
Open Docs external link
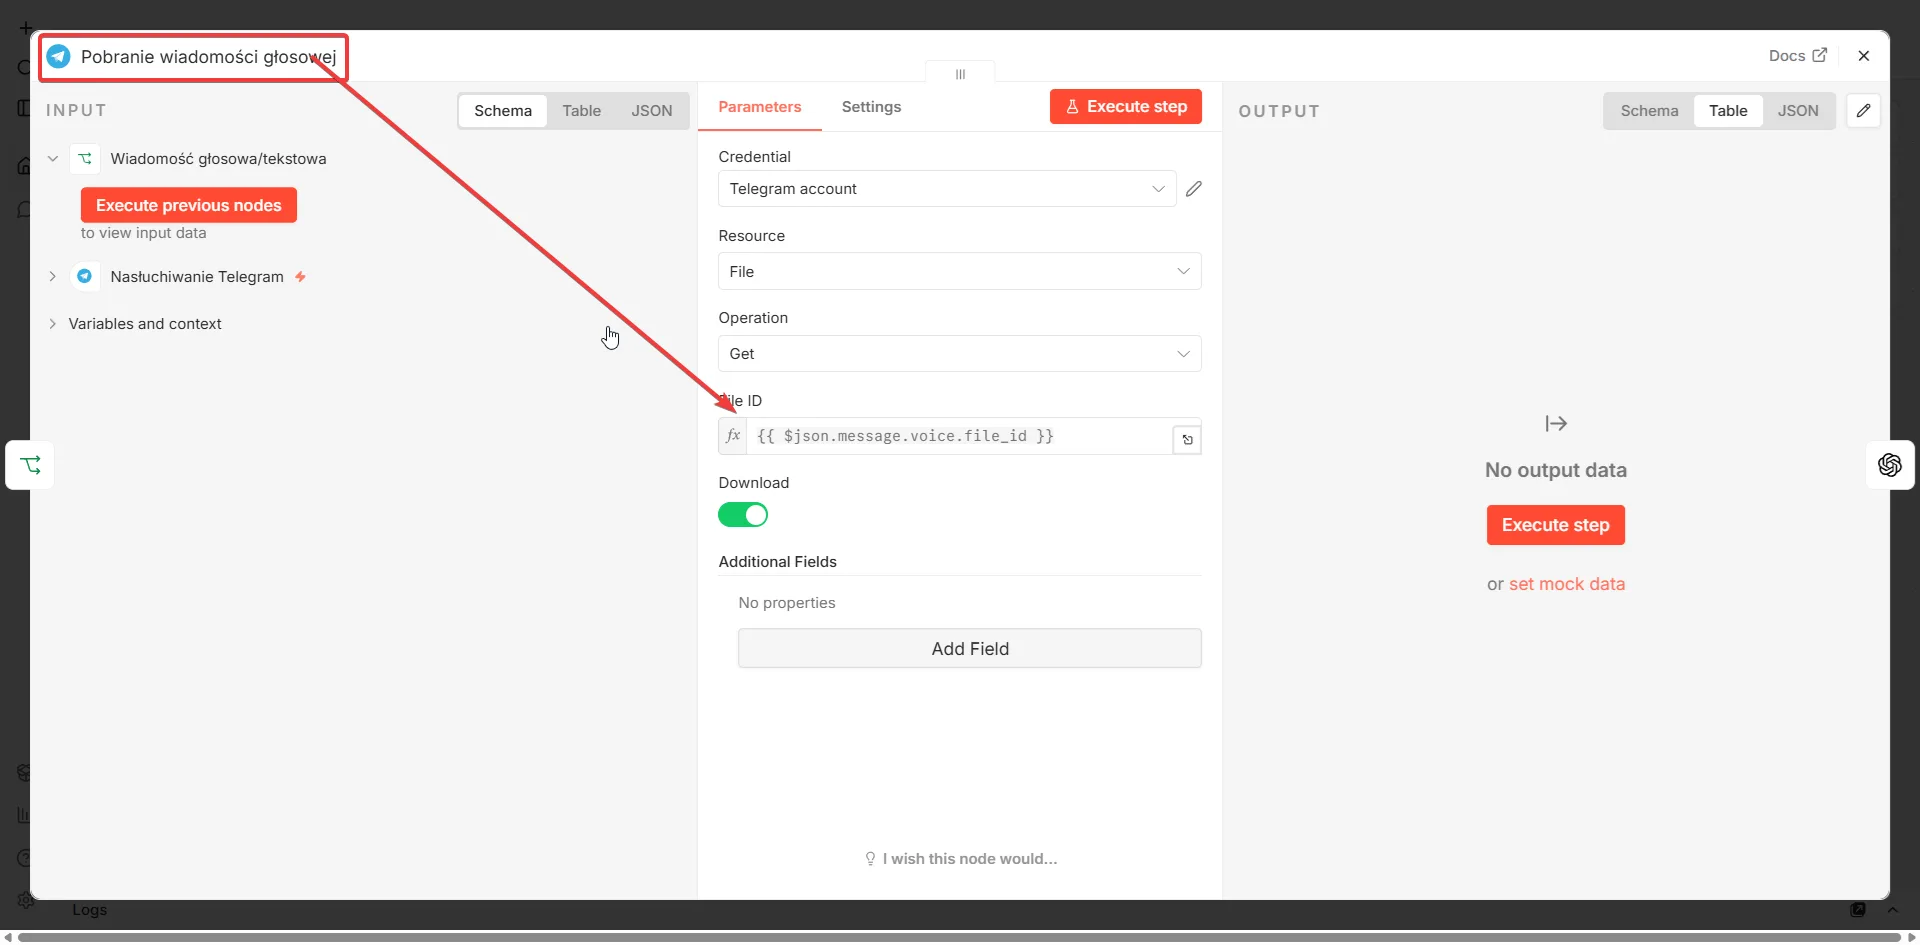[1797, 56]
